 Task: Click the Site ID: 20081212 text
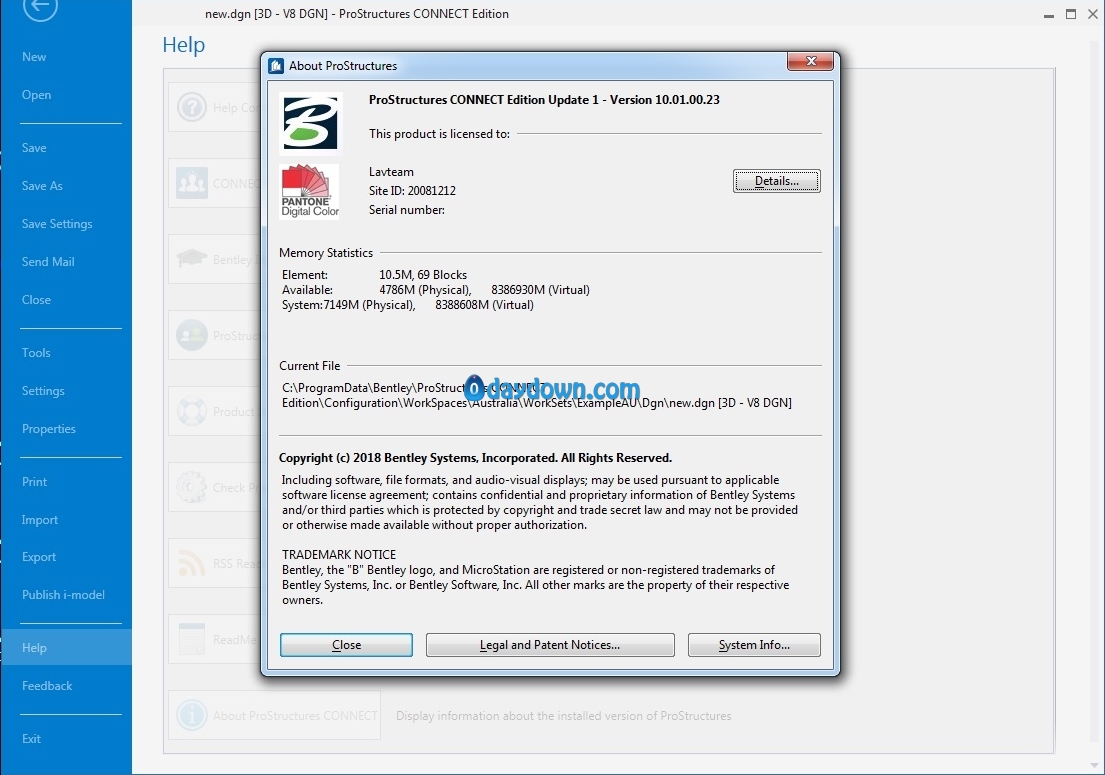[412, 191]
